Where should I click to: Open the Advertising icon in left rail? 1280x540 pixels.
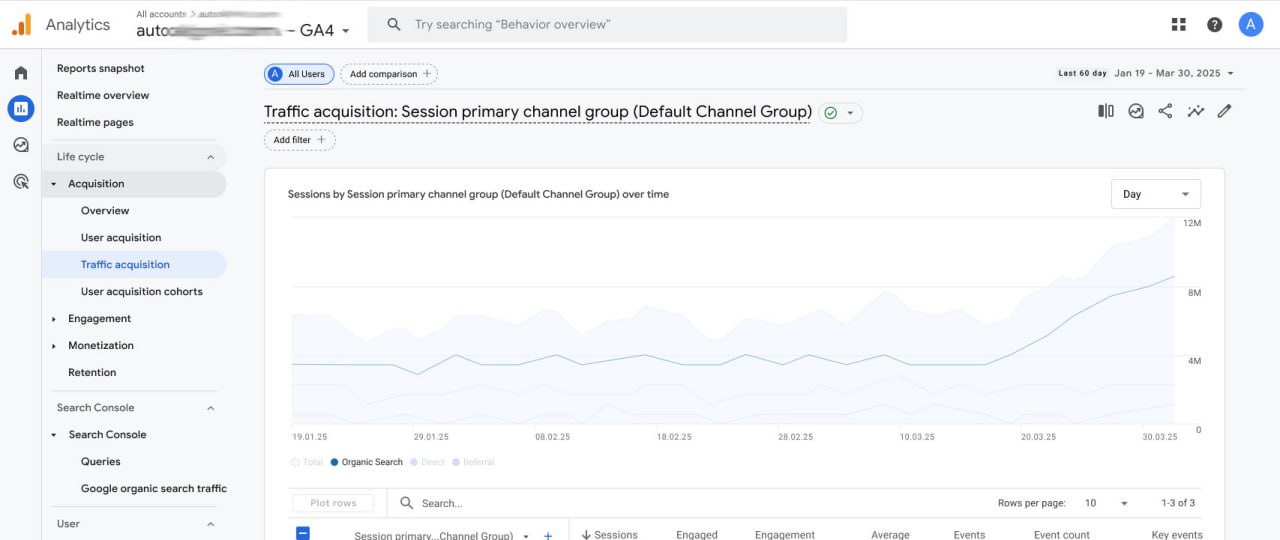(21, 181)
